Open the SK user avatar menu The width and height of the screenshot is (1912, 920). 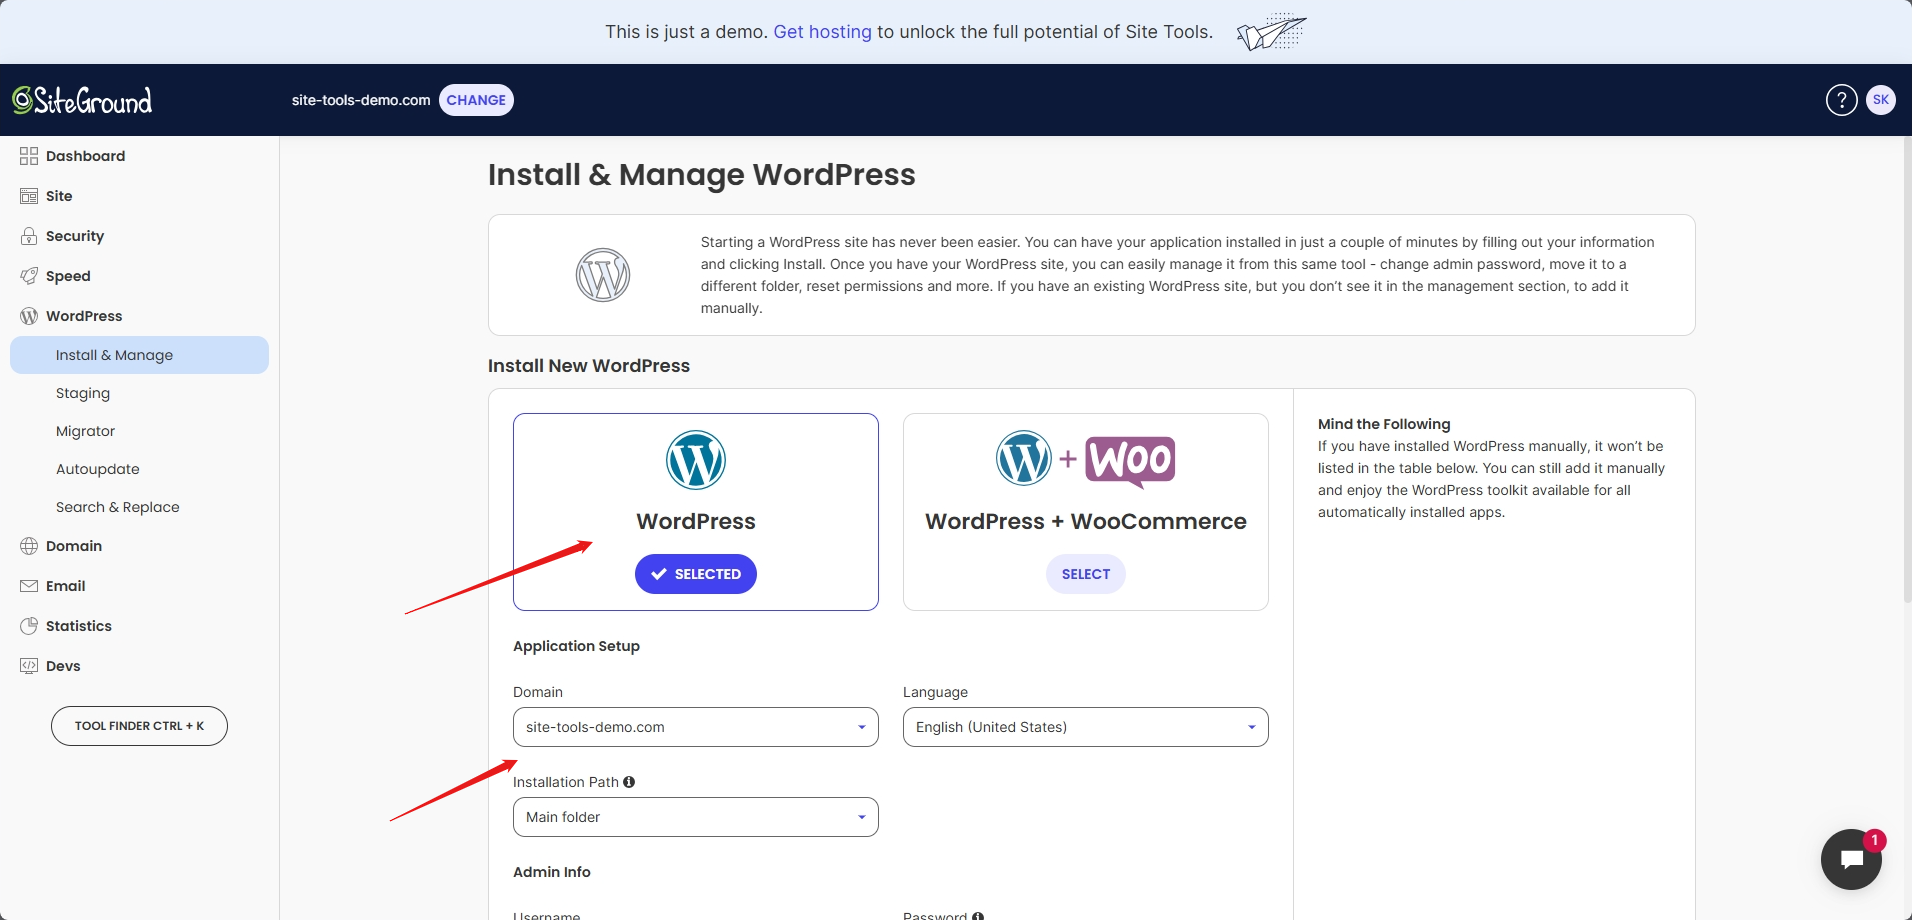[1880, 100]
